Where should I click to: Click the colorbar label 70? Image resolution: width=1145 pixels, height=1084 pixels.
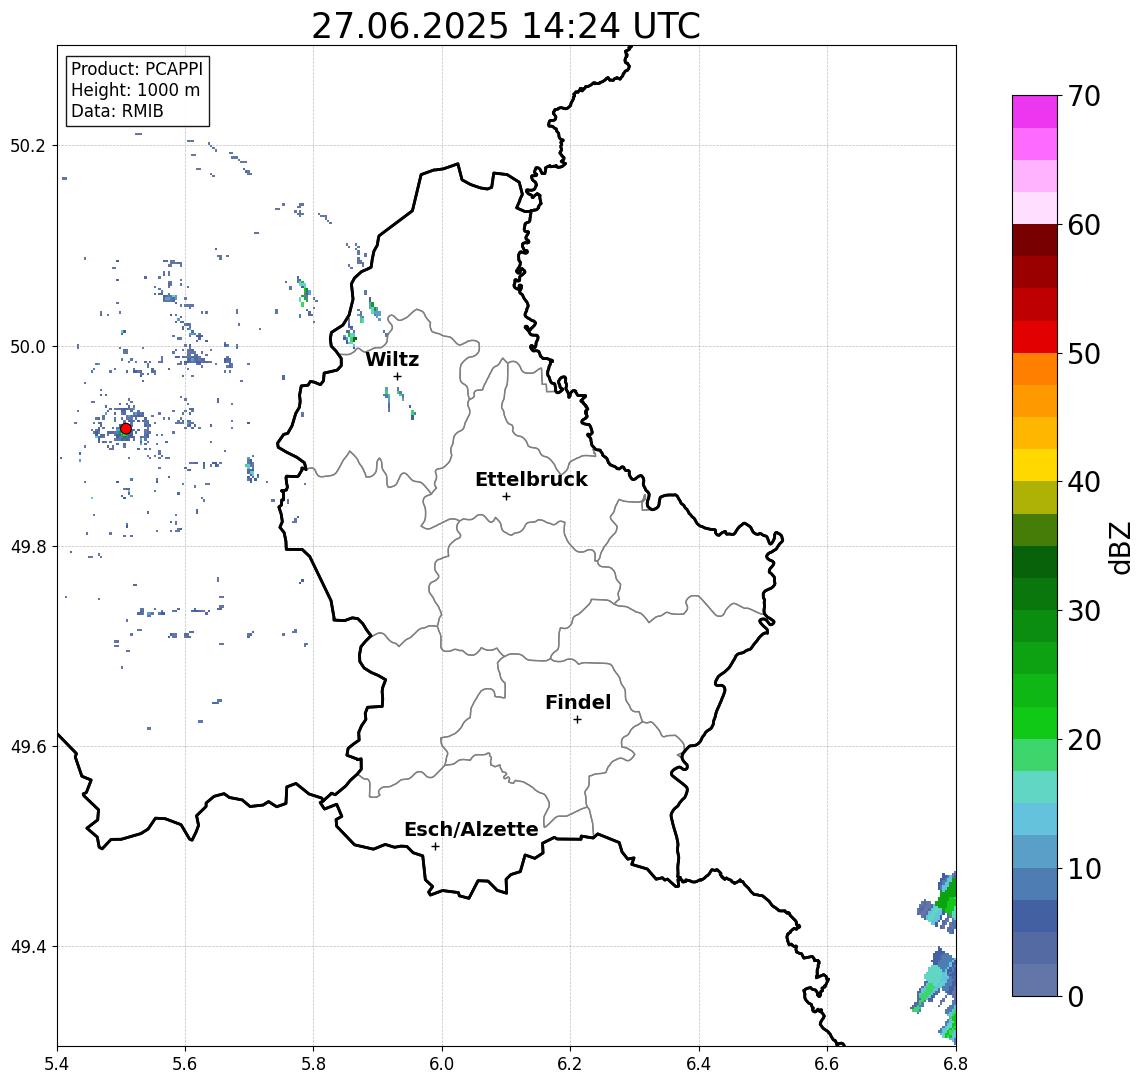point(1083,96)
